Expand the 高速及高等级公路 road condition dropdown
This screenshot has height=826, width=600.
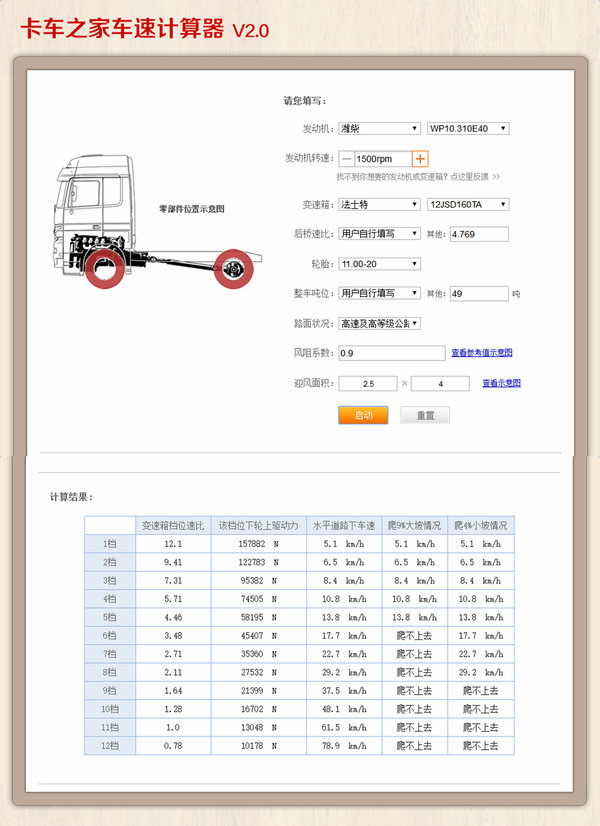tap(379, 323)
